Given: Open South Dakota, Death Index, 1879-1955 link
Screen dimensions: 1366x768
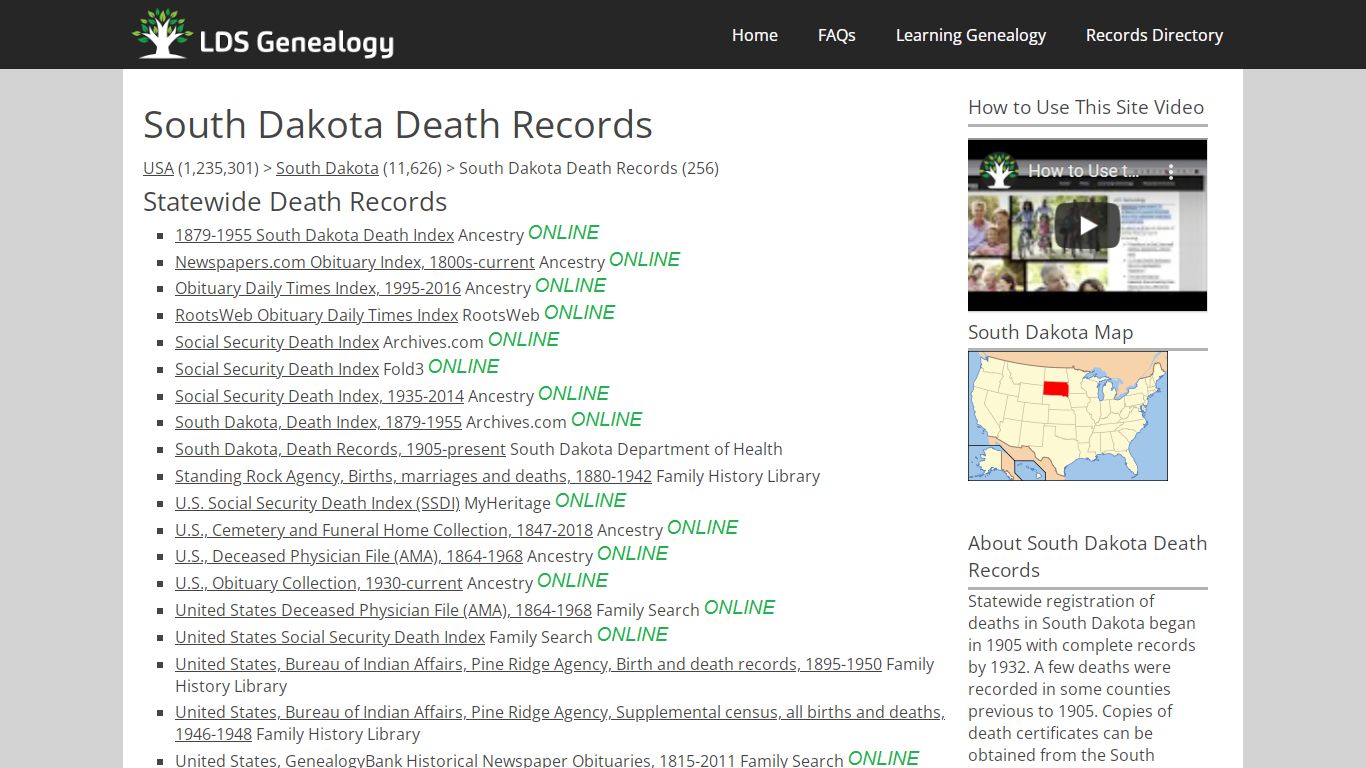Looking at the screenshot, I should [x=318, y=422].
